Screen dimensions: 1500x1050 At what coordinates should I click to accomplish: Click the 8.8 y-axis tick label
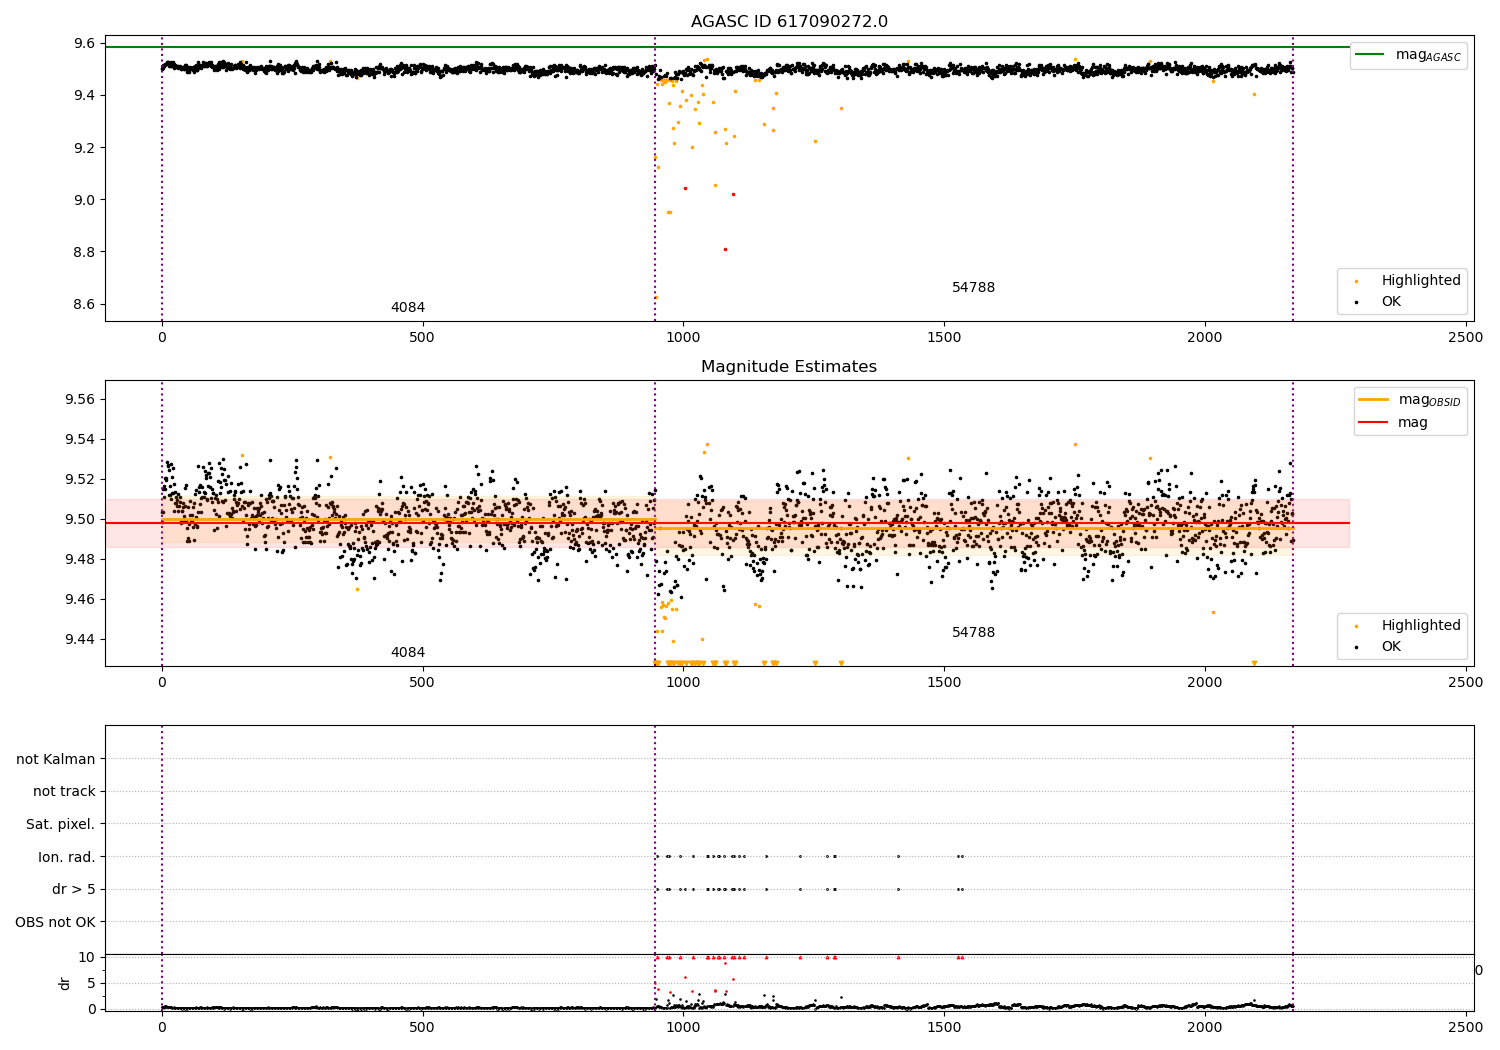point(84,252)
